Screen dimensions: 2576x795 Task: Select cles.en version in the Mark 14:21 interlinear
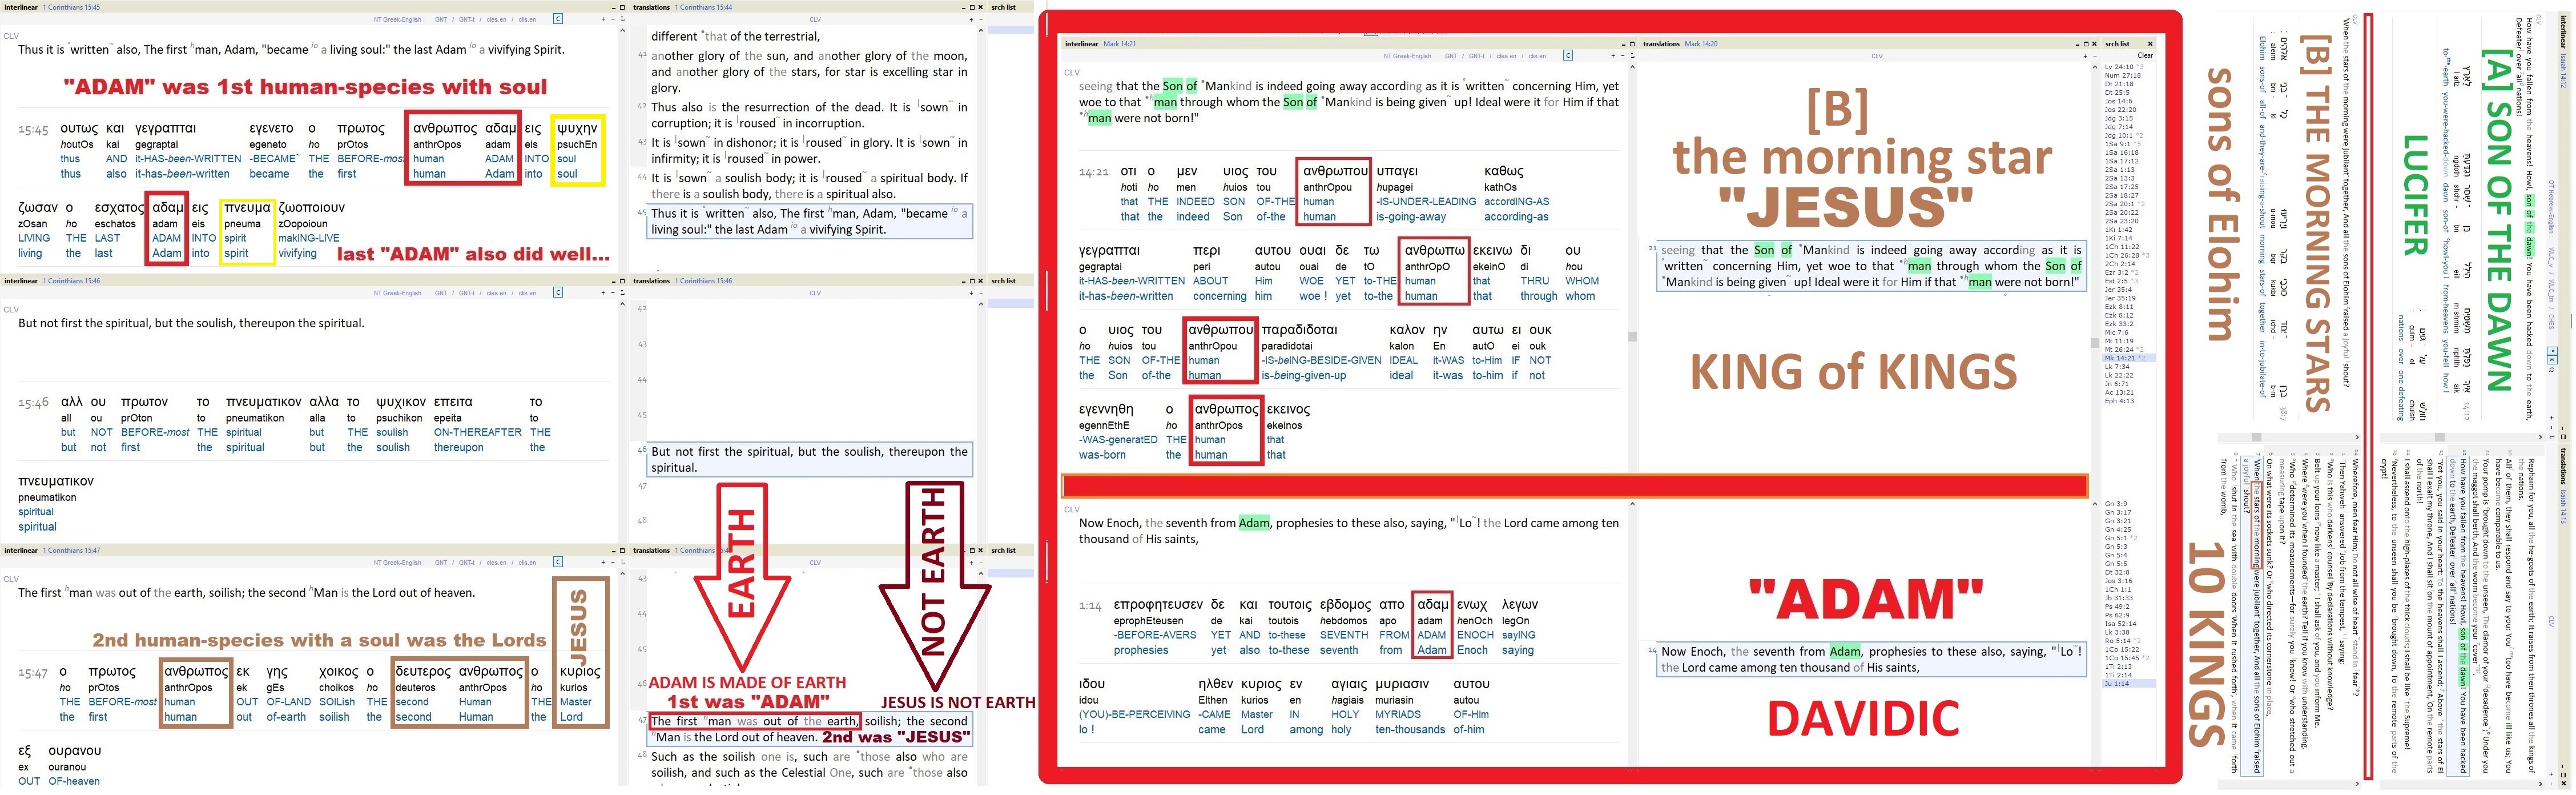(x=1506, y=56)
